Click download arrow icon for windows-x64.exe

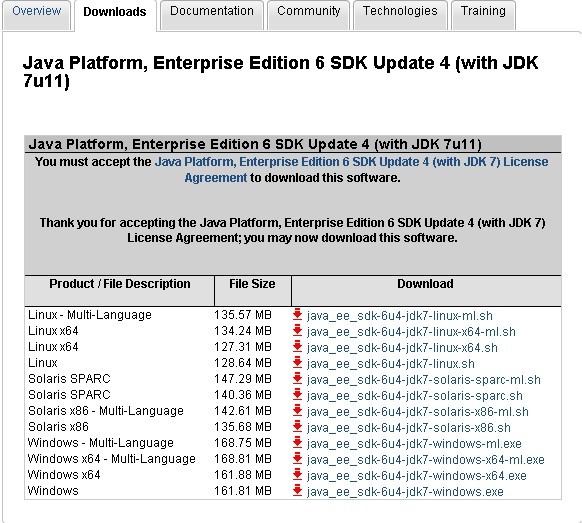pos(297,474)
